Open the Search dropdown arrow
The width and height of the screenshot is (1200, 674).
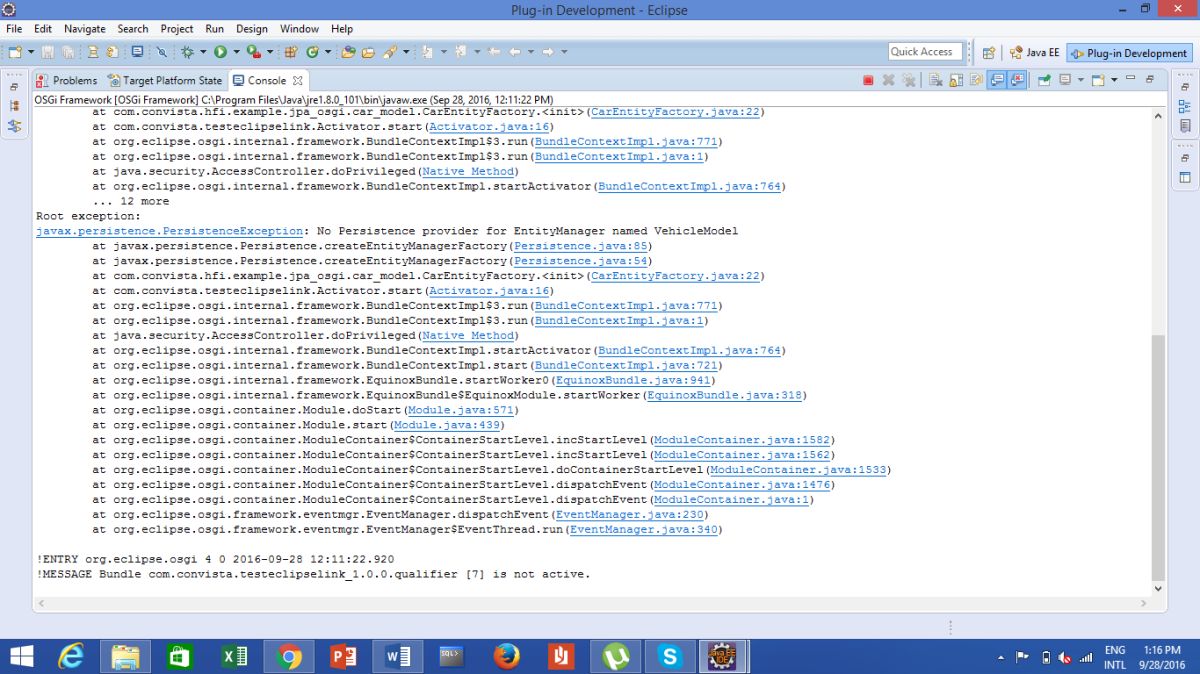(x=405, y=51)
